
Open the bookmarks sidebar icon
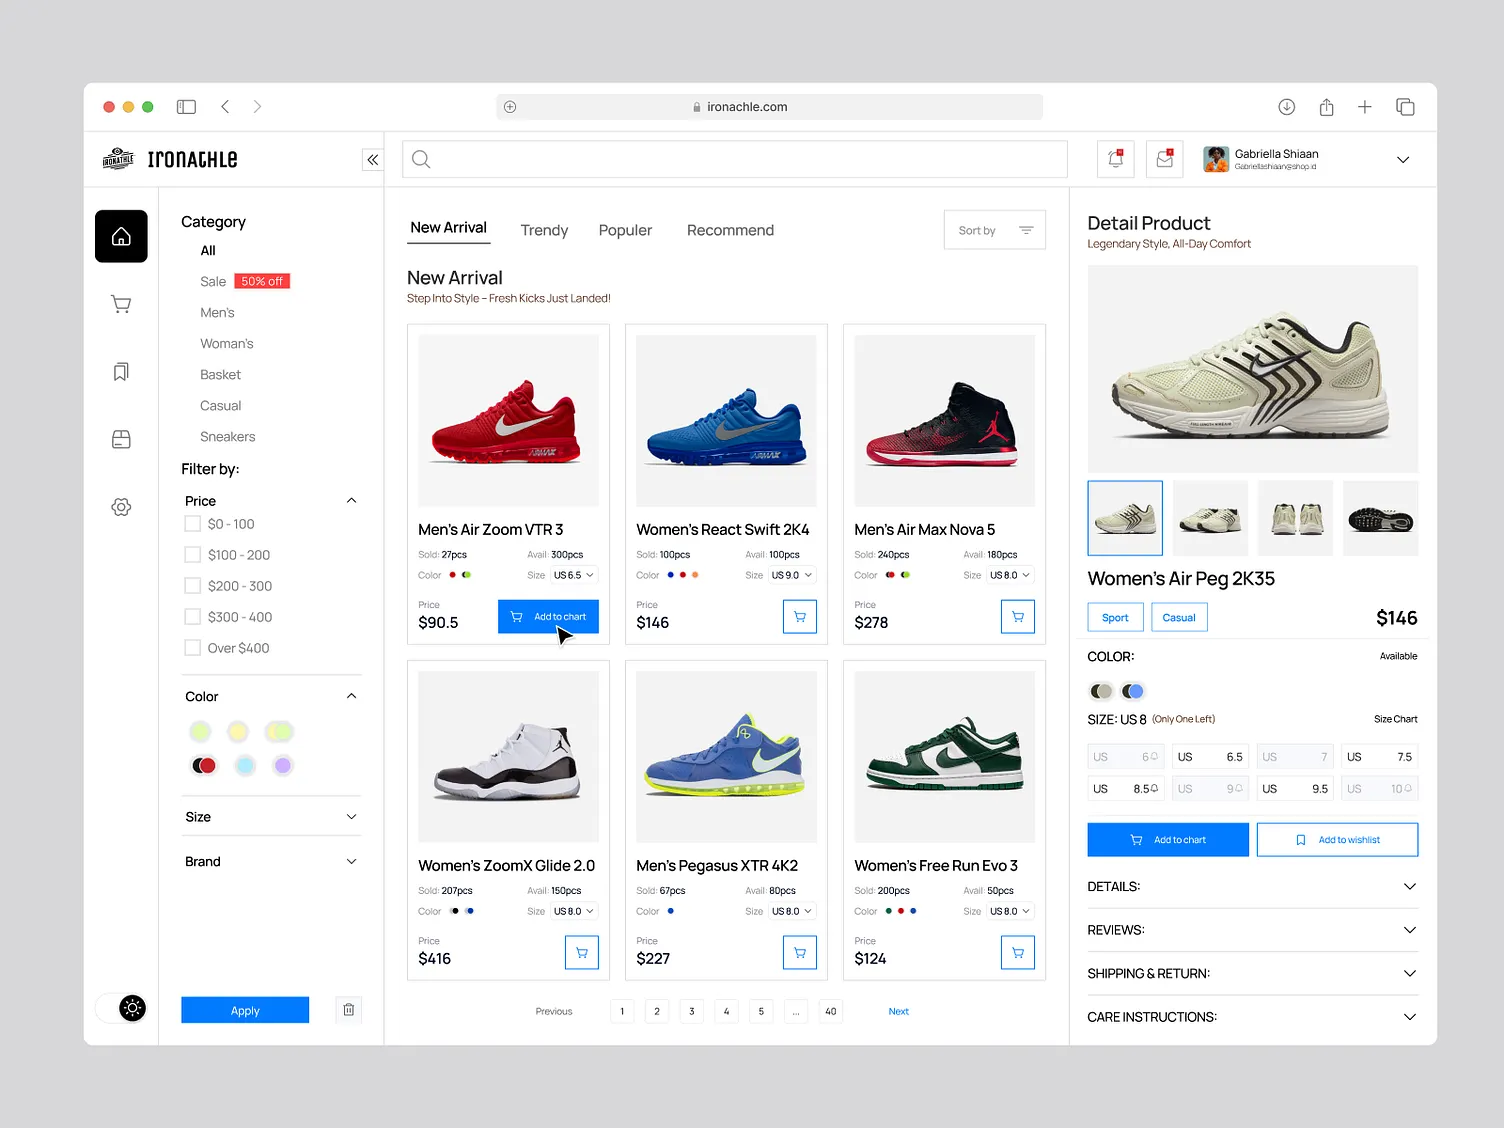pyautogui.click(x=121, y=372)
